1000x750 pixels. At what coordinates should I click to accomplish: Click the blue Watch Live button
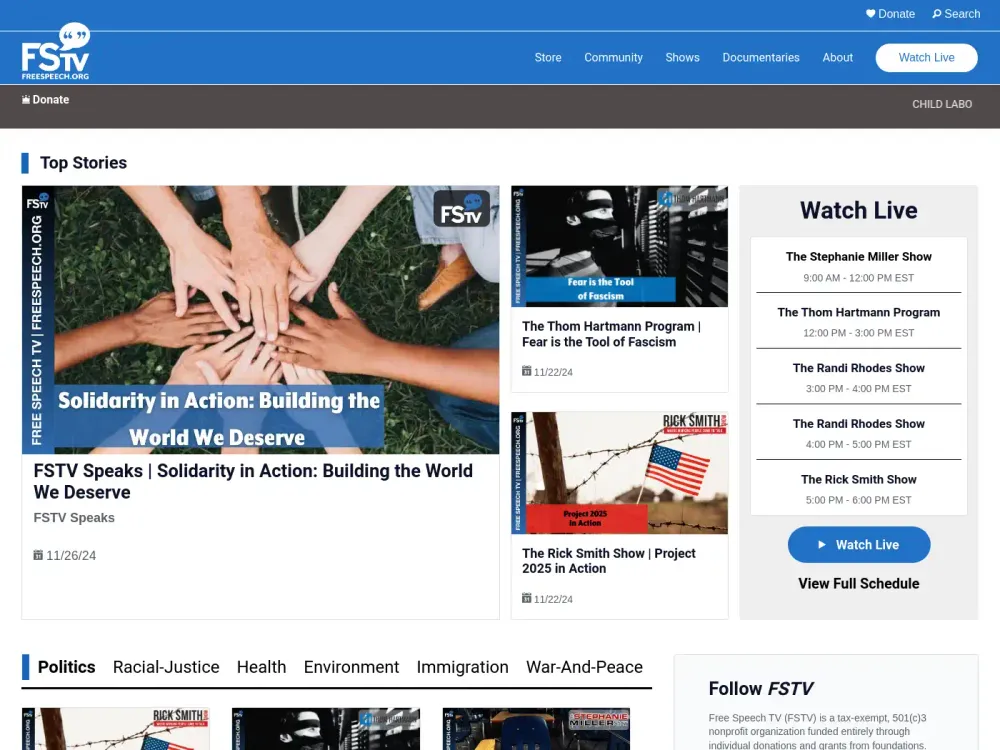[858, 544]
